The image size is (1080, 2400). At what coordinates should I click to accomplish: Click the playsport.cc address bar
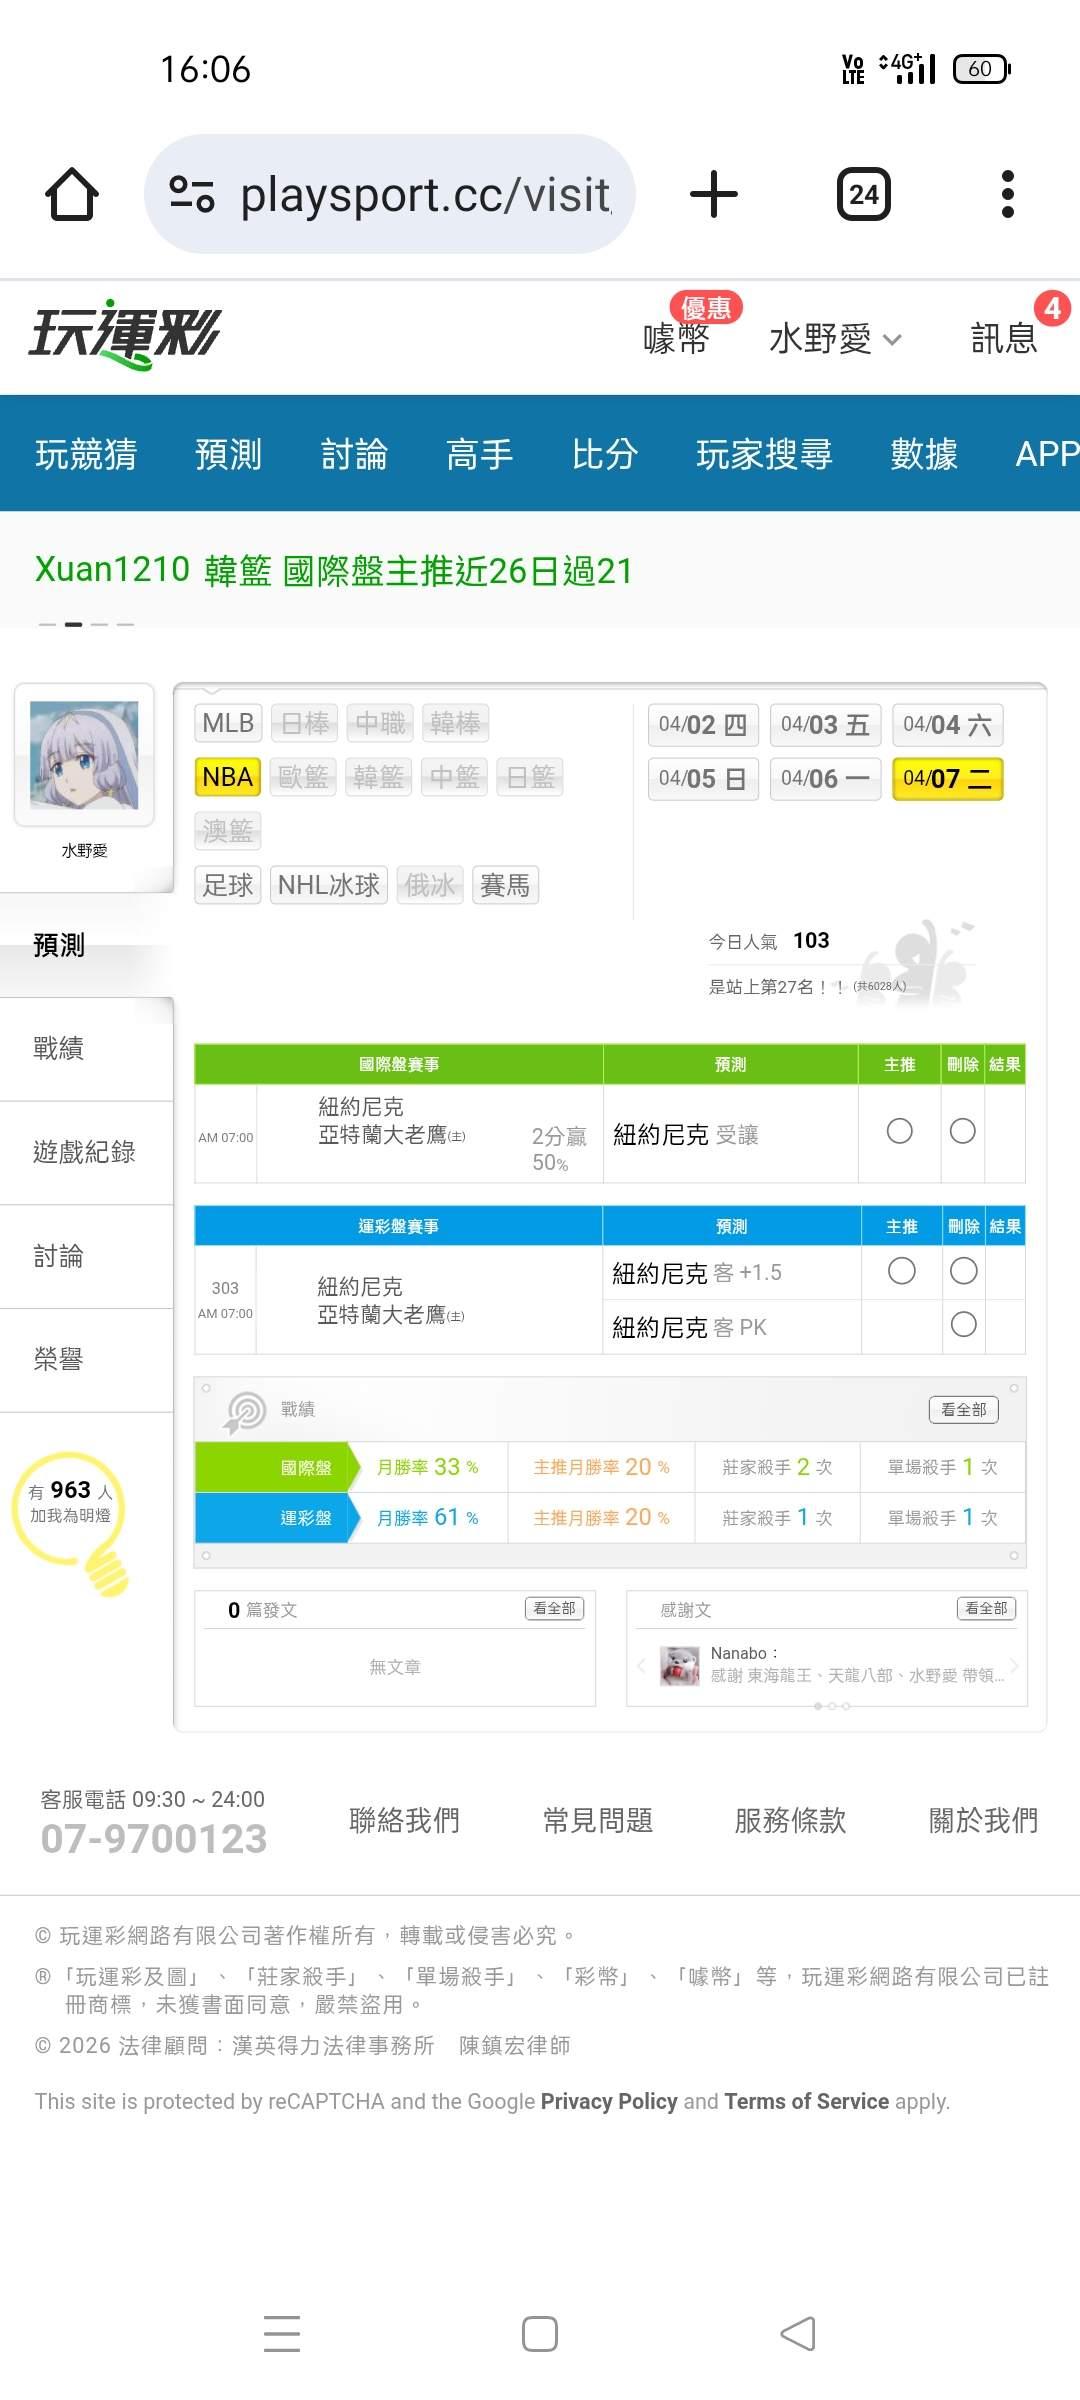390,194
